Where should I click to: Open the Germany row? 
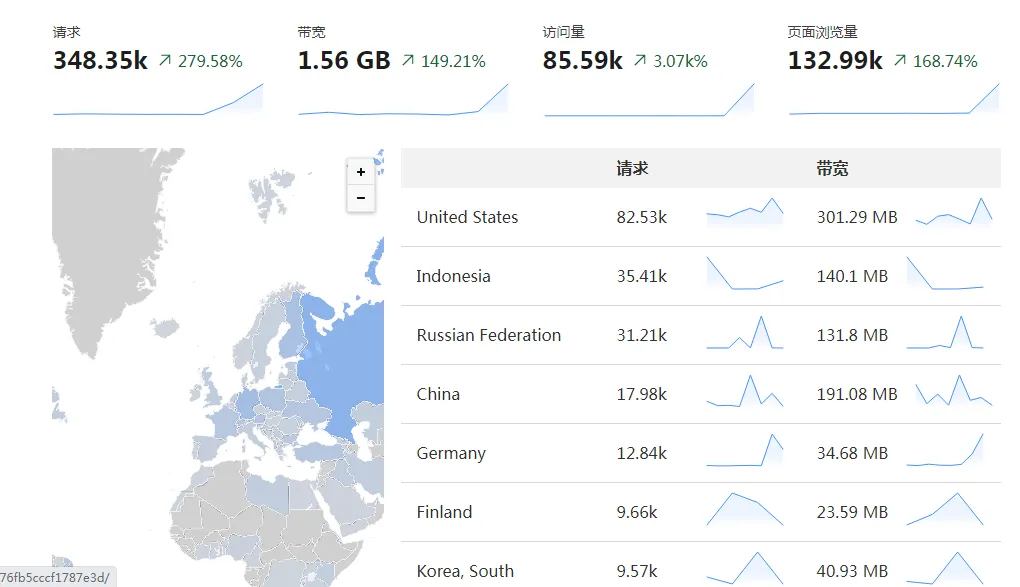451,453
